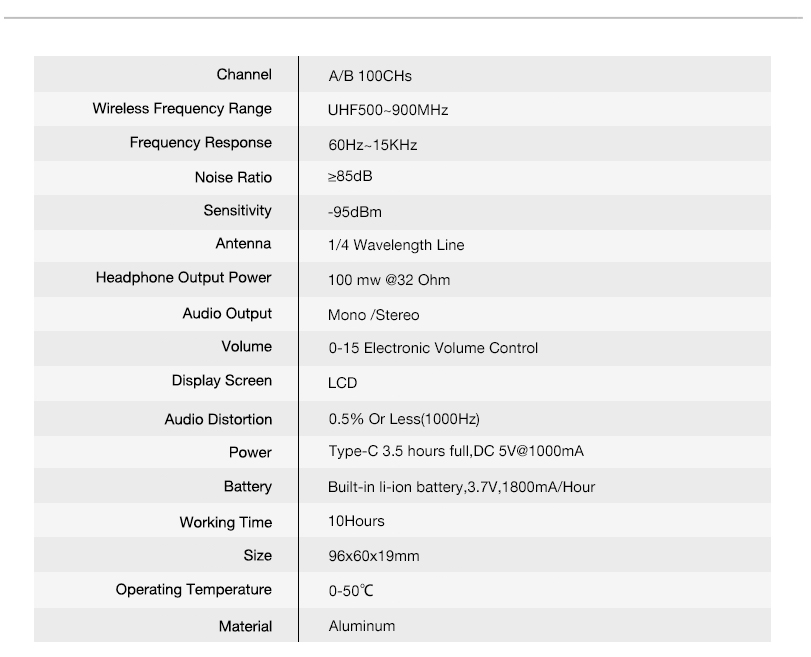
Task: Click the Headphone Output Power label
Action: [184, 278]
